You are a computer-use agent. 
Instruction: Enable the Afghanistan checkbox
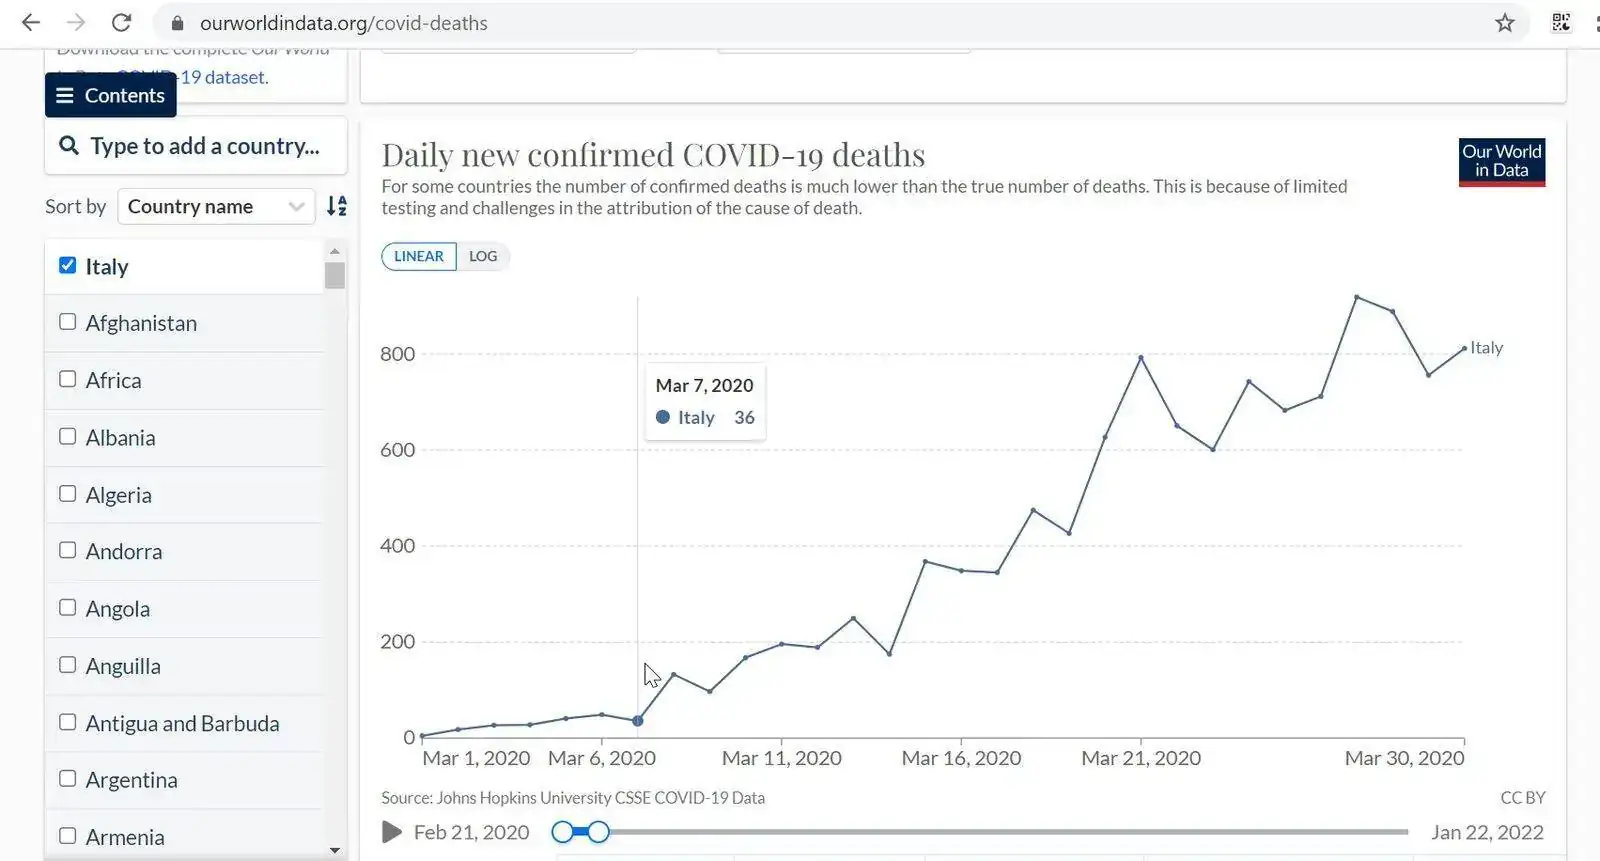(68, 322)
